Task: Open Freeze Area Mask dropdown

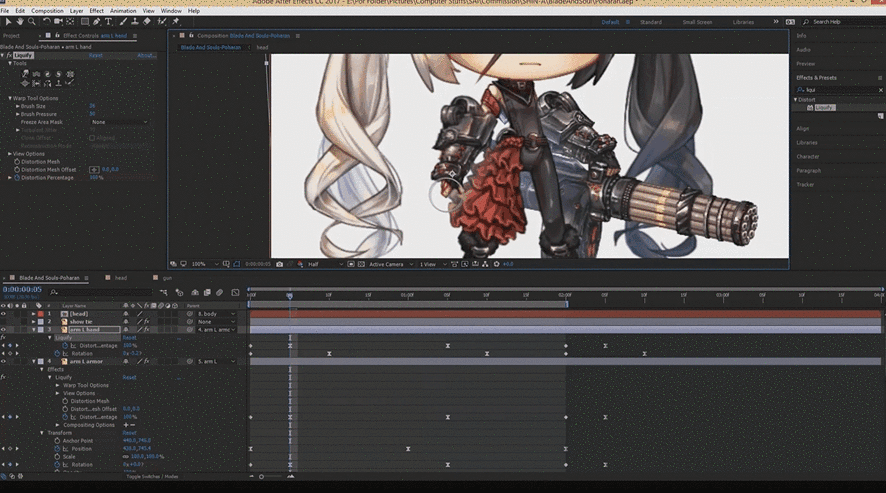Action: pyautogui.click(x=119, y=122)
